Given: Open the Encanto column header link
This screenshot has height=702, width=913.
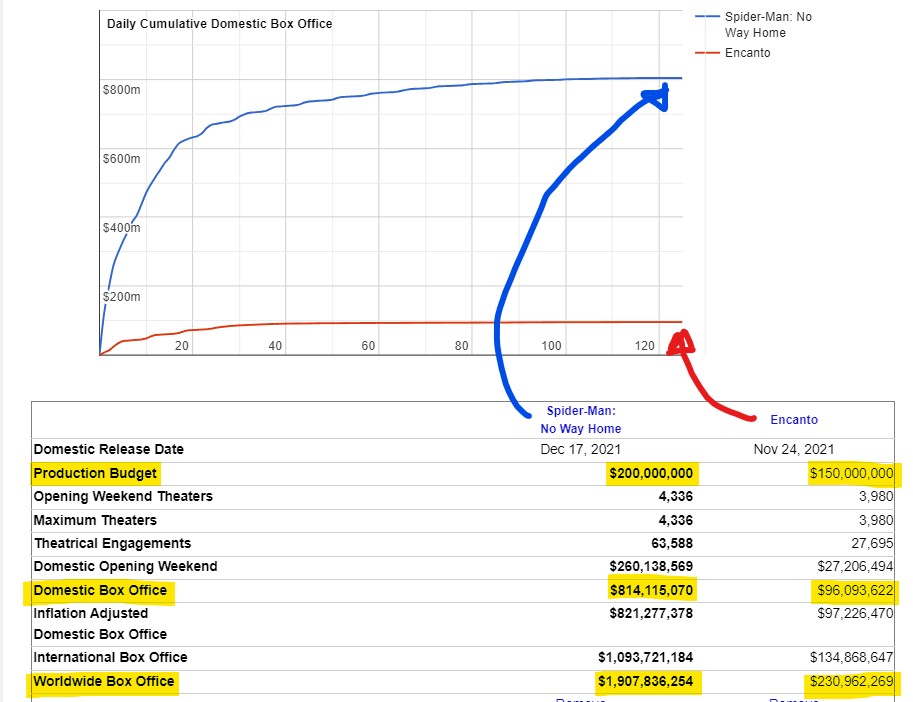Looking at the screenshot, I should [x=793, y=420].
